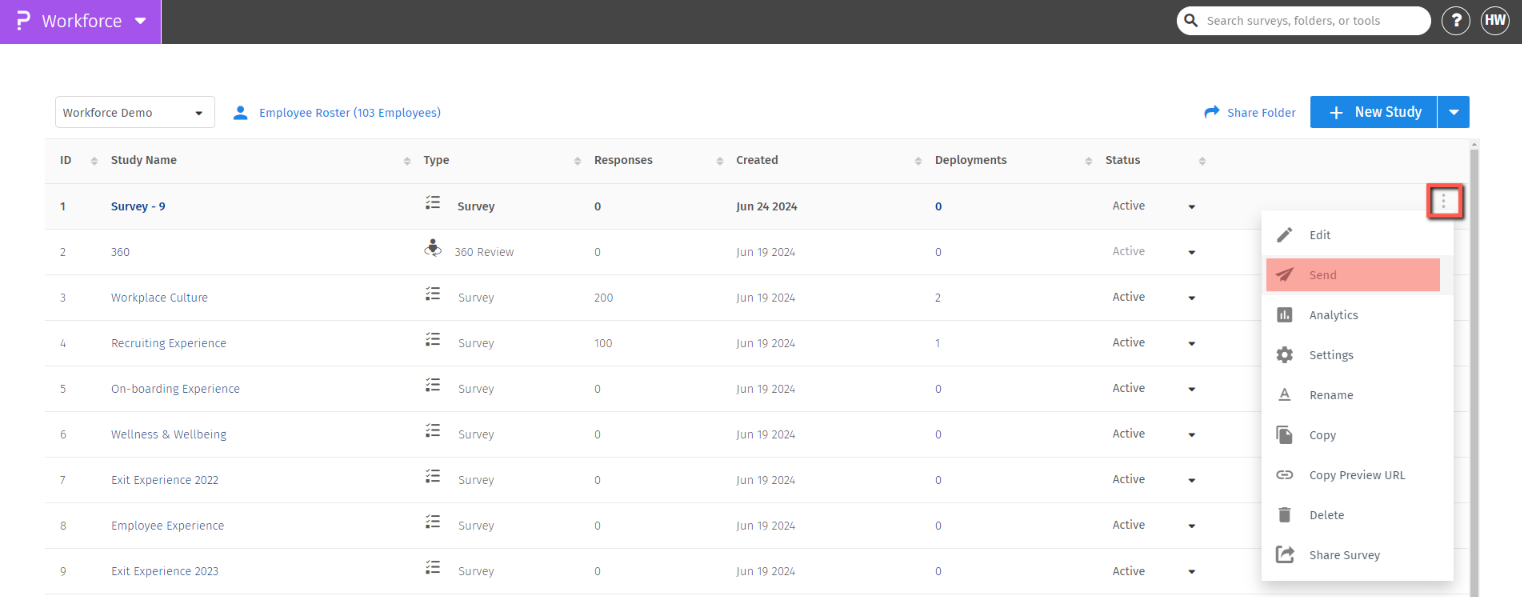Expand New Study dropdown arrow

[1454, 113]
